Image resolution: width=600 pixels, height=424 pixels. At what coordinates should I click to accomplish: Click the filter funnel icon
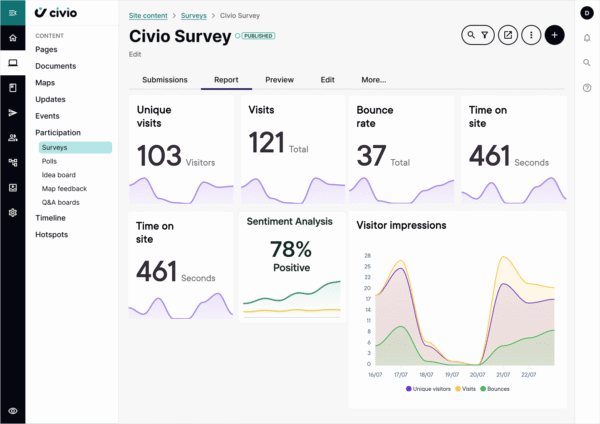484,35
